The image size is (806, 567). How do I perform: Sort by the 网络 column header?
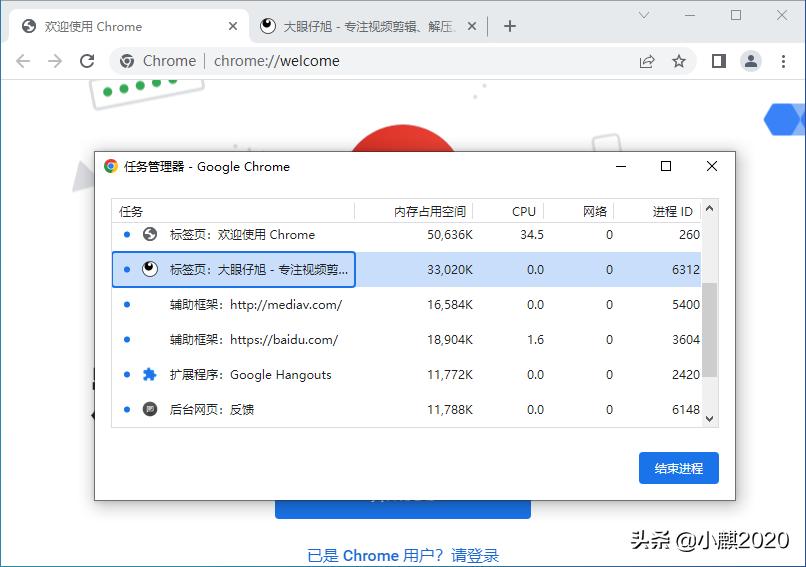coord(579,211)
